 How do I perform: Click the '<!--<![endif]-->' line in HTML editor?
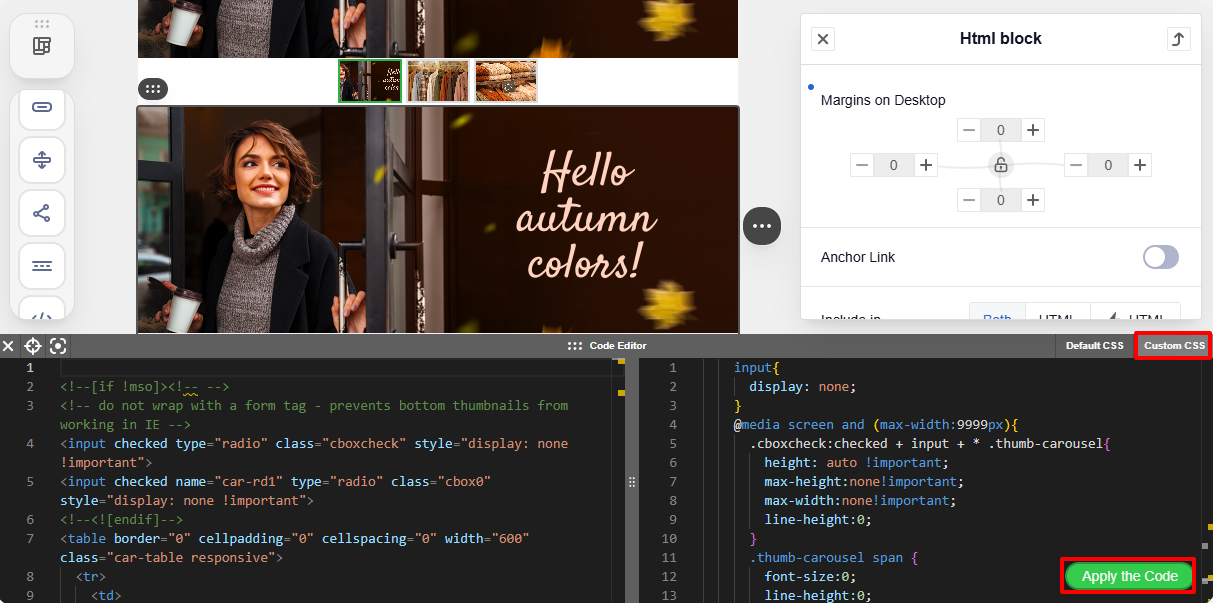point(122,519)
